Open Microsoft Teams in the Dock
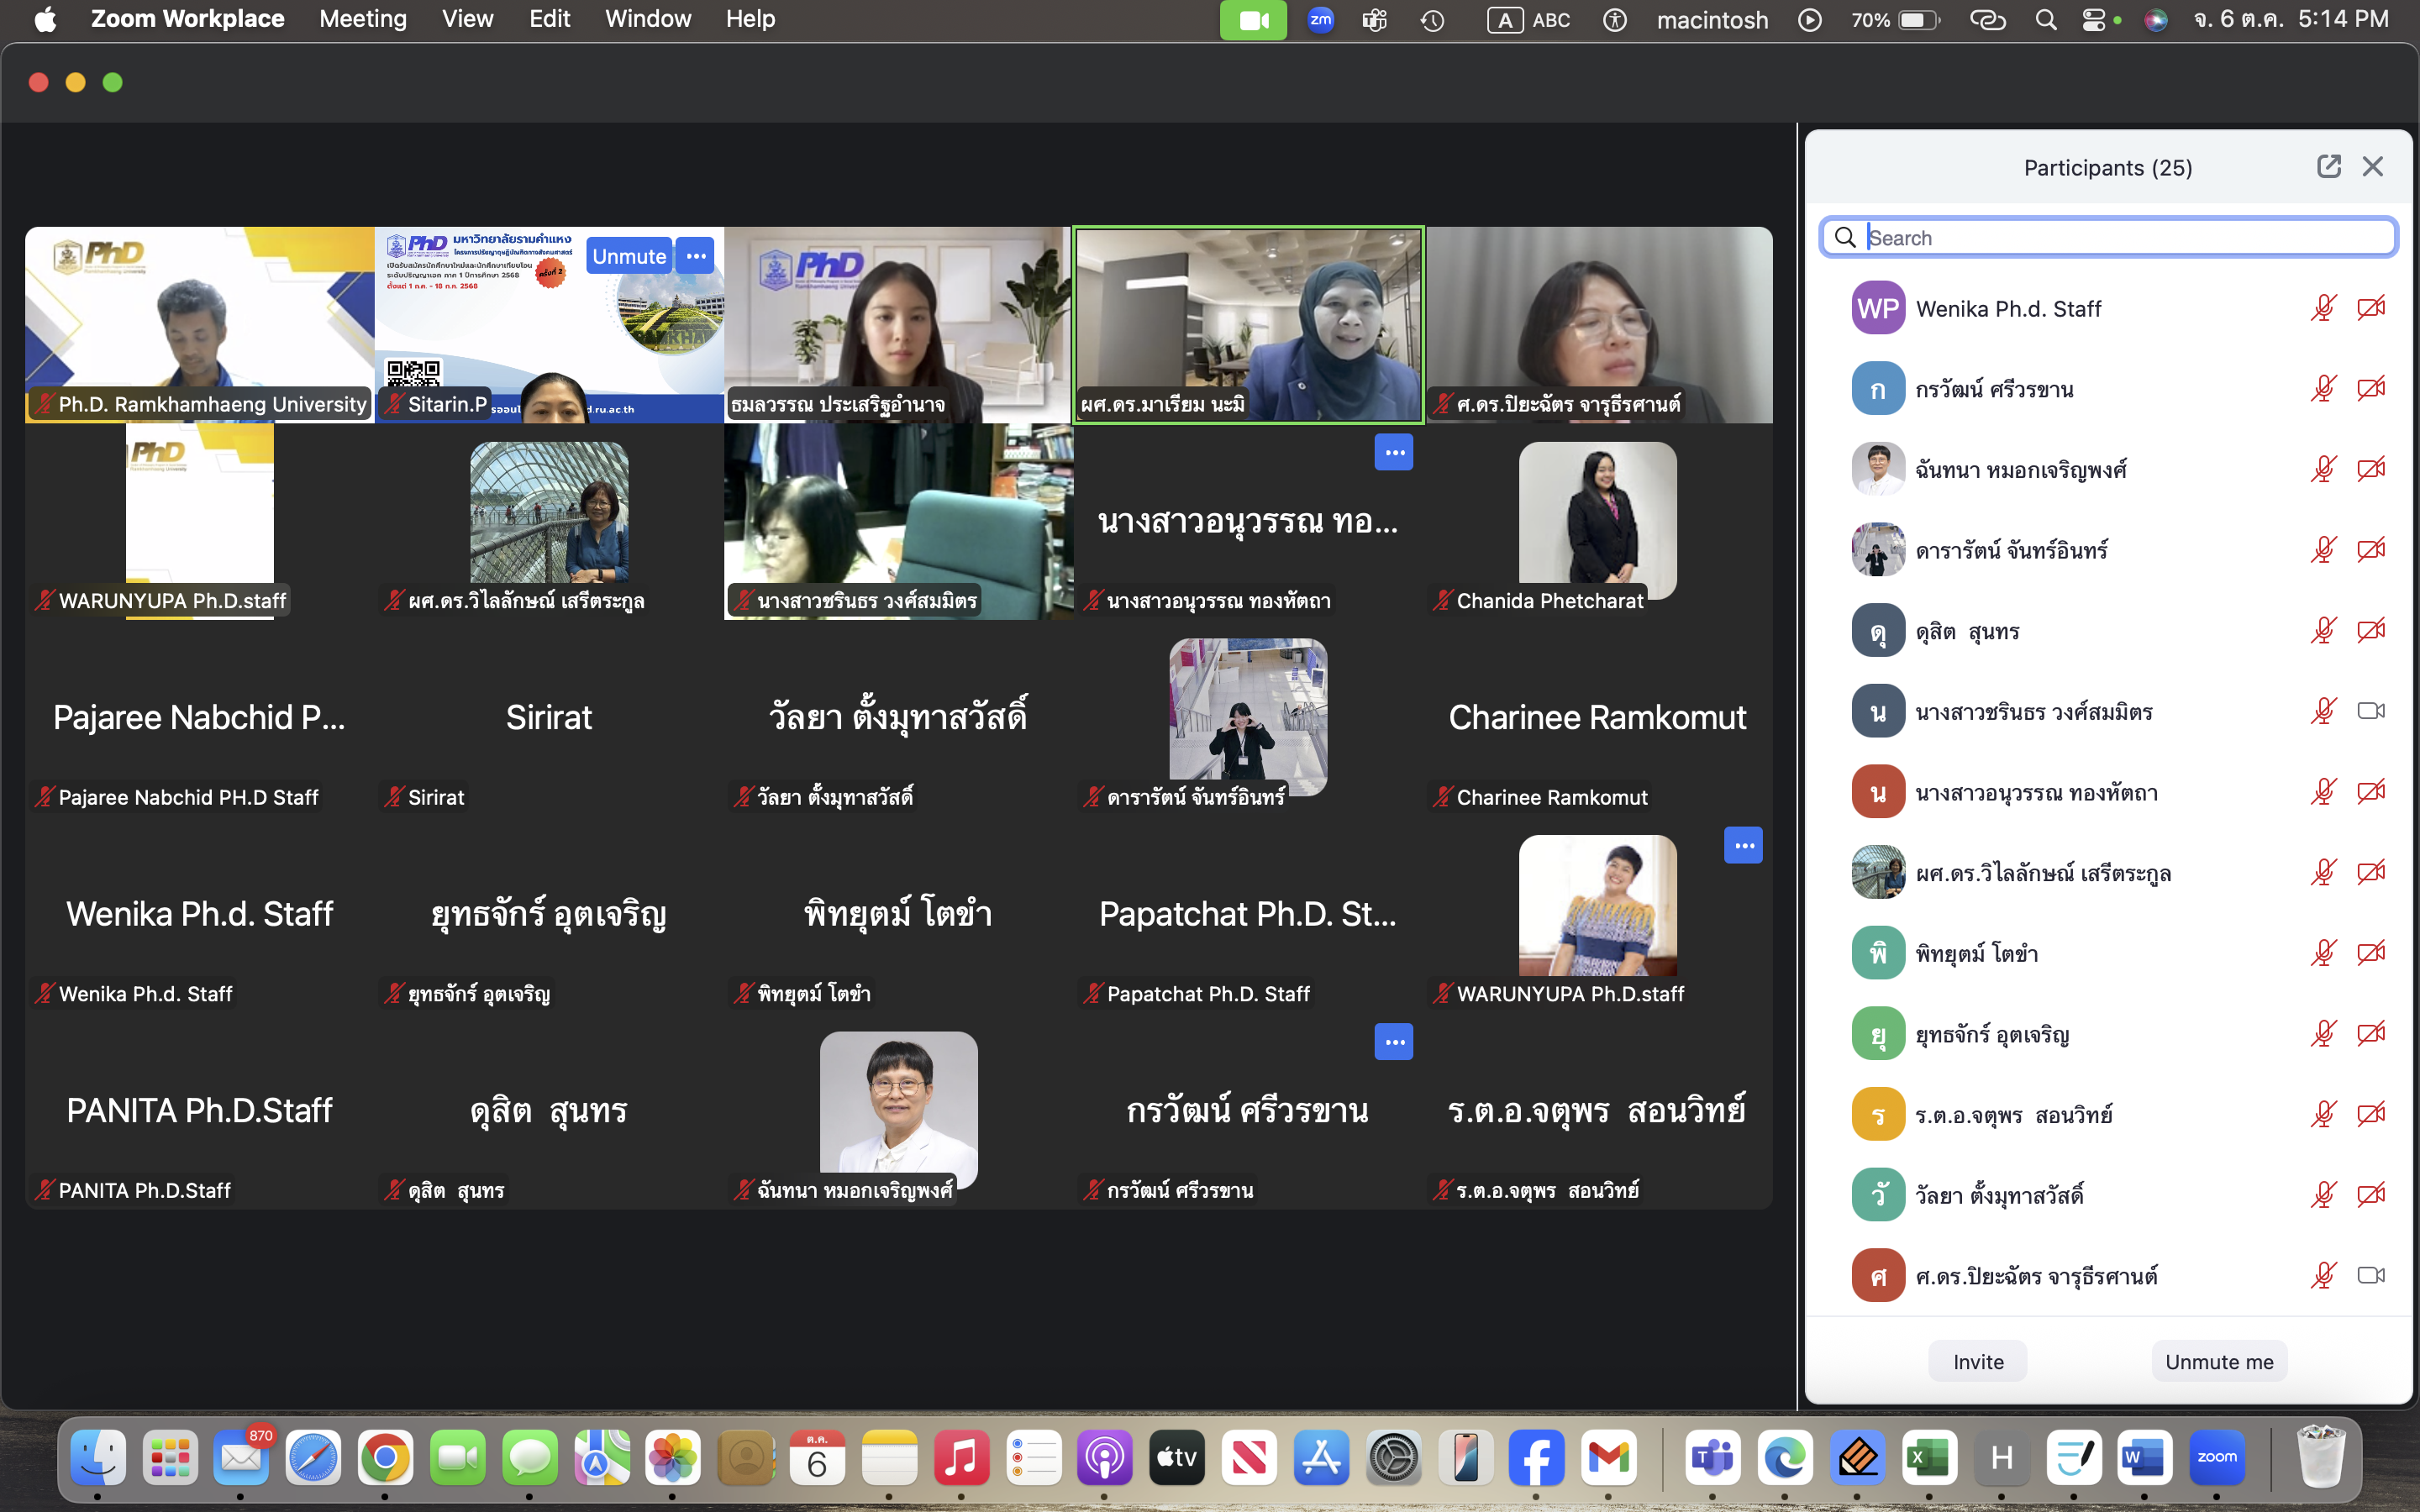Screen dimensions: 2420x1512 tap(1713, 1458)
